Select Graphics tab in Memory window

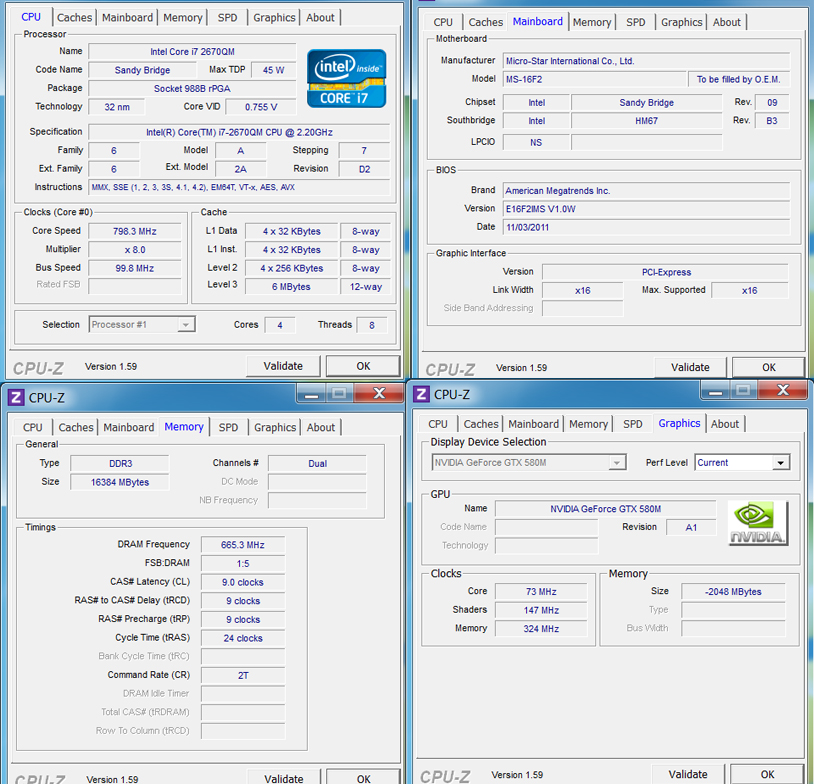click(275, 427)
